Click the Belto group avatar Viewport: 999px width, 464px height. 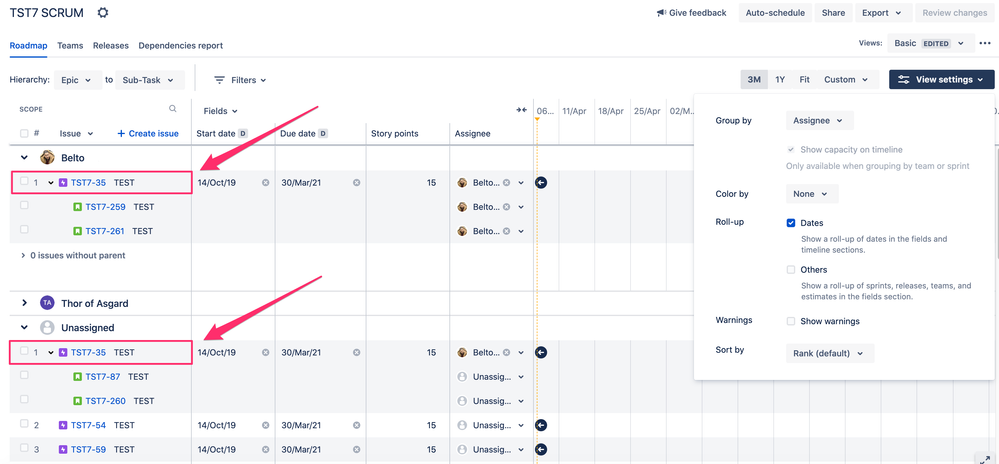(47, 157)
